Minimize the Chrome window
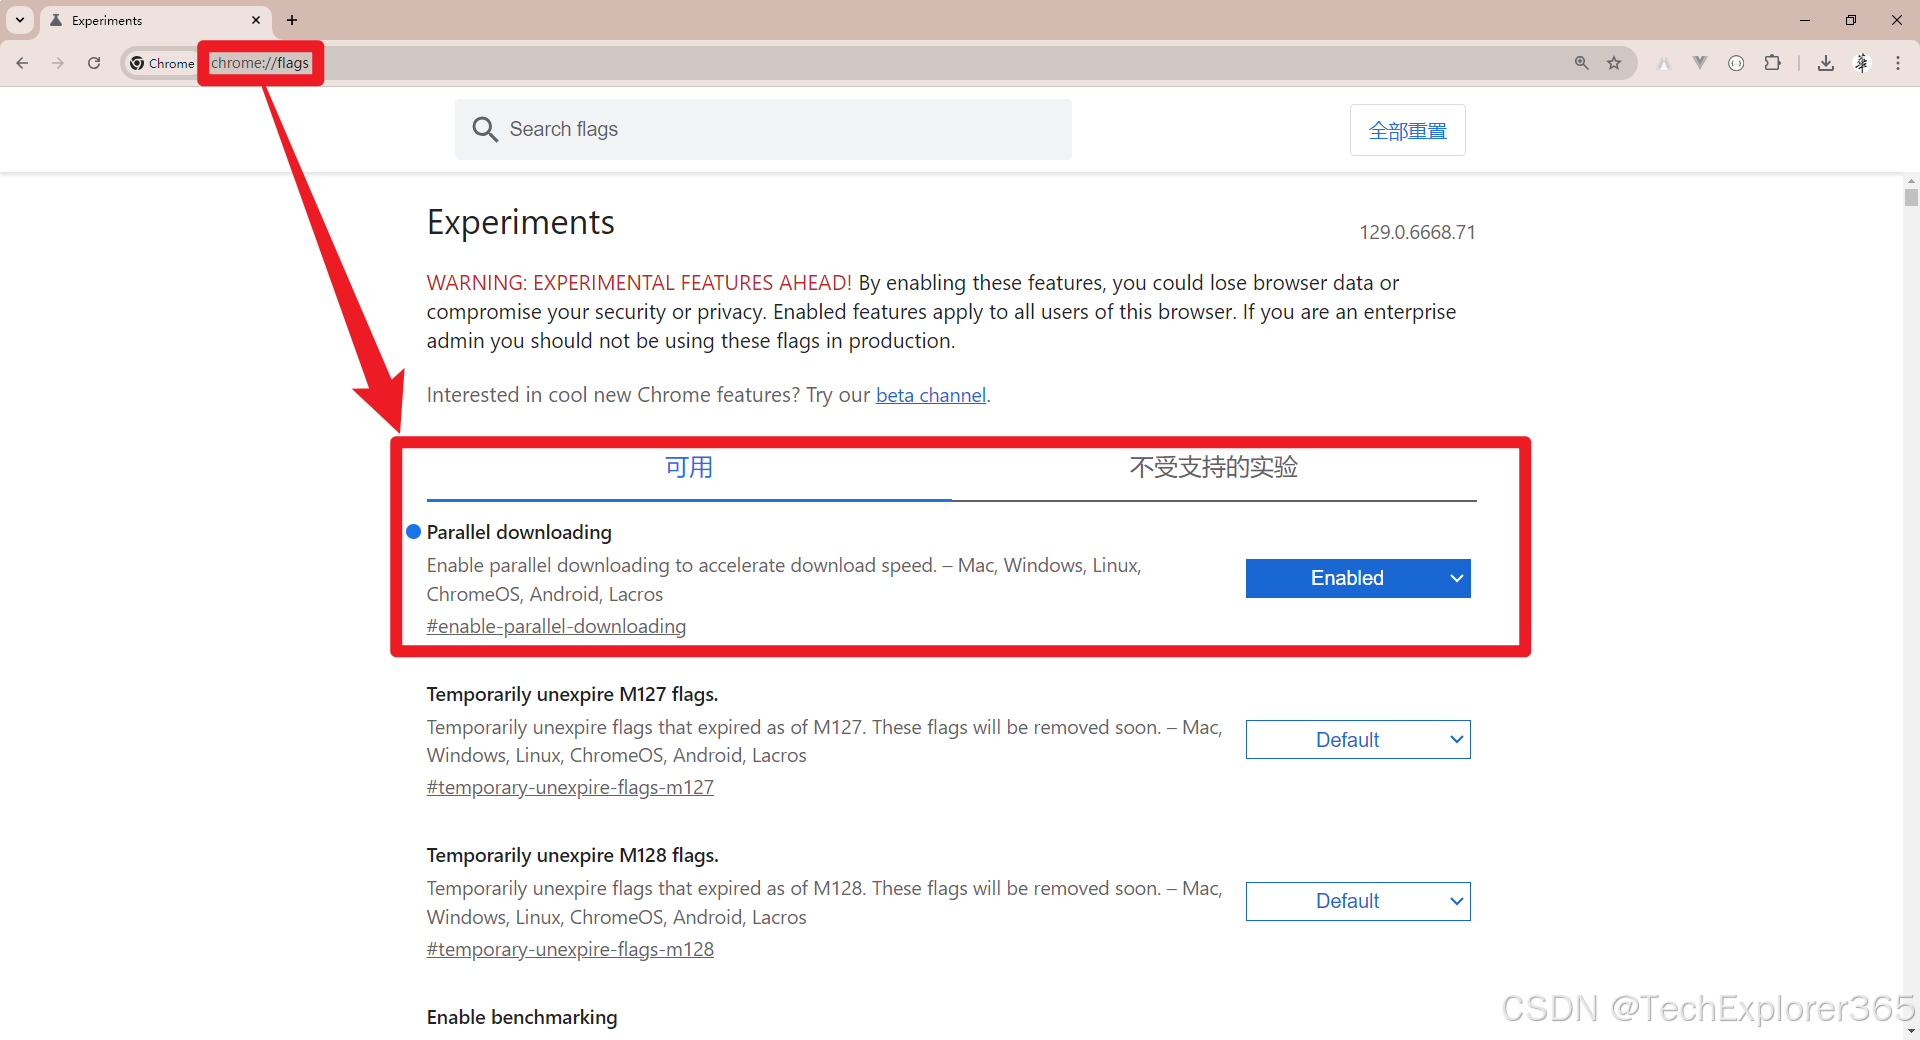Viewport: 1920px width, 1040px height. pyautogui.click(x=1805, y=20)
